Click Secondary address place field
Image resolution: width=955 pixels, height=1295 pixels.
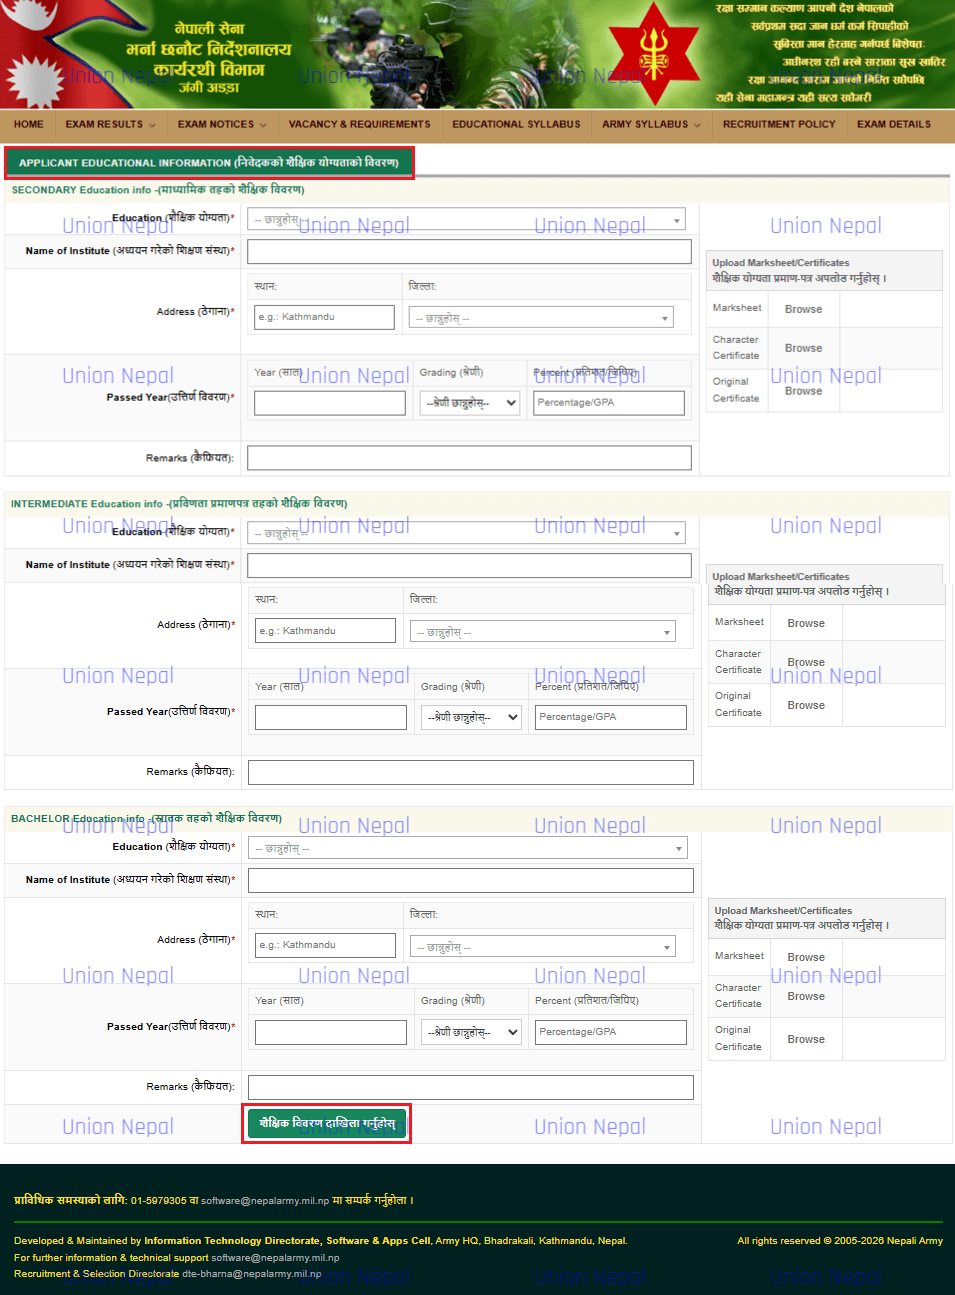pyautogui.click(x=324, y=317)
